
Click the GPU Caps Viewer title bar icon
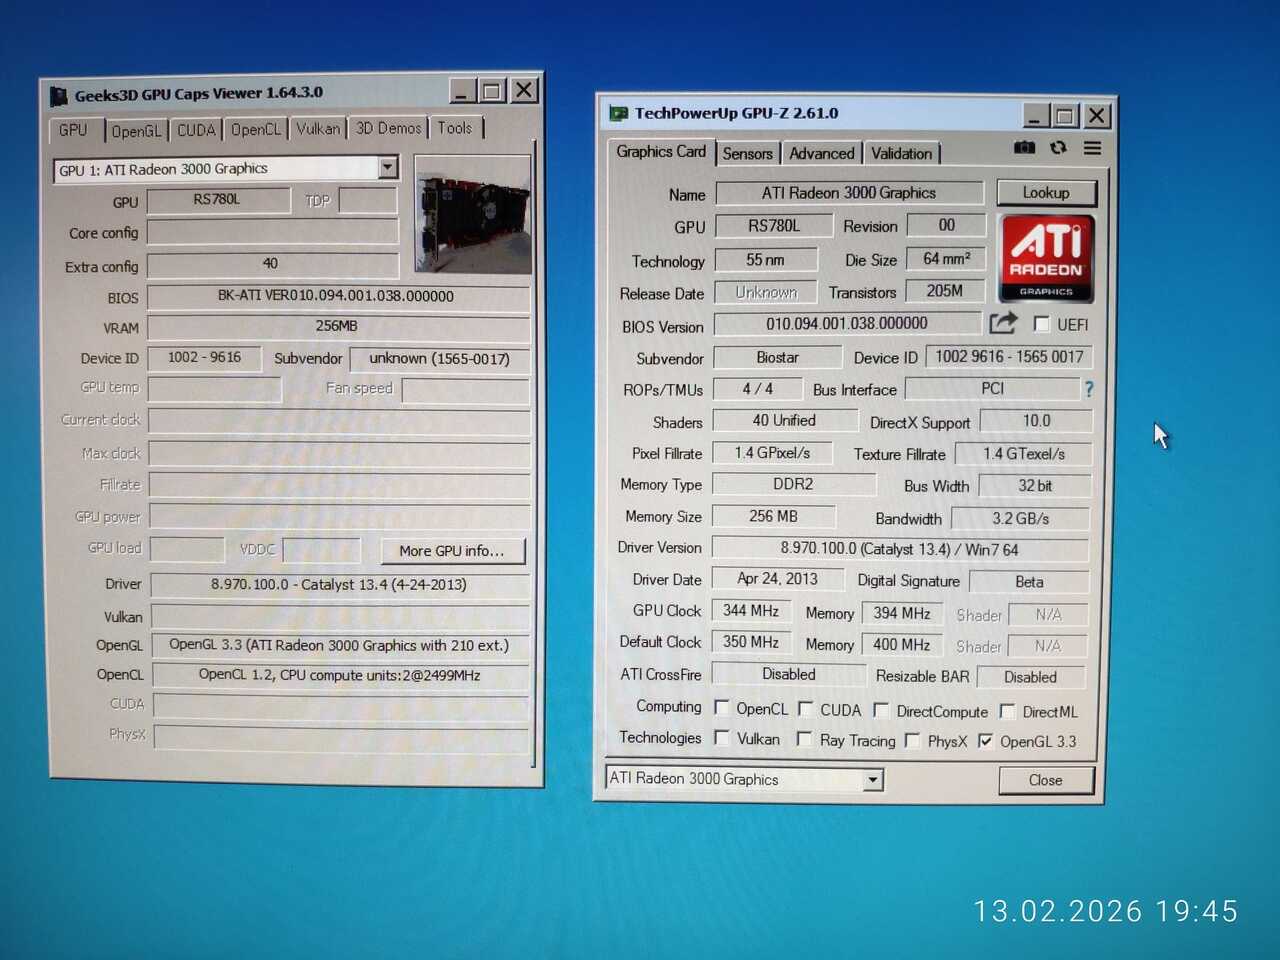(59, 95)
